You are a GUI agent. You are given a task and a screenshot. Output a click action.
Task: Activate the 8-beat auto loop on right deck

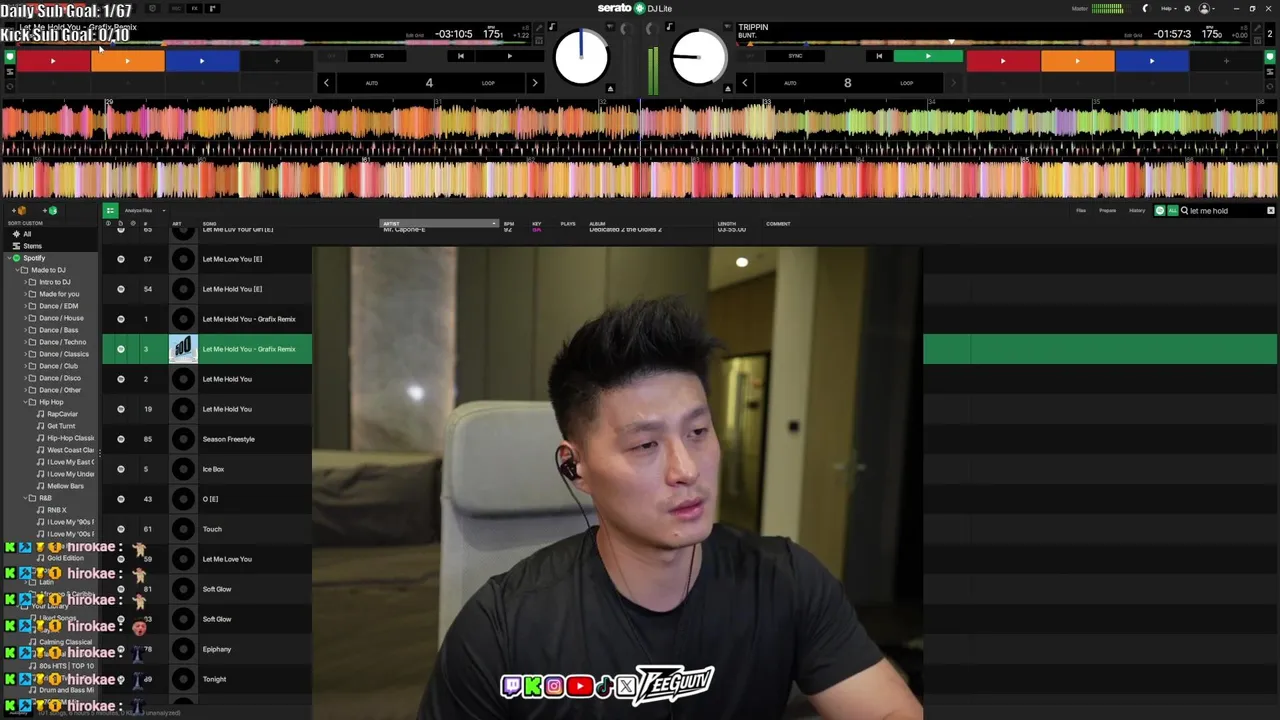point(847,83)
